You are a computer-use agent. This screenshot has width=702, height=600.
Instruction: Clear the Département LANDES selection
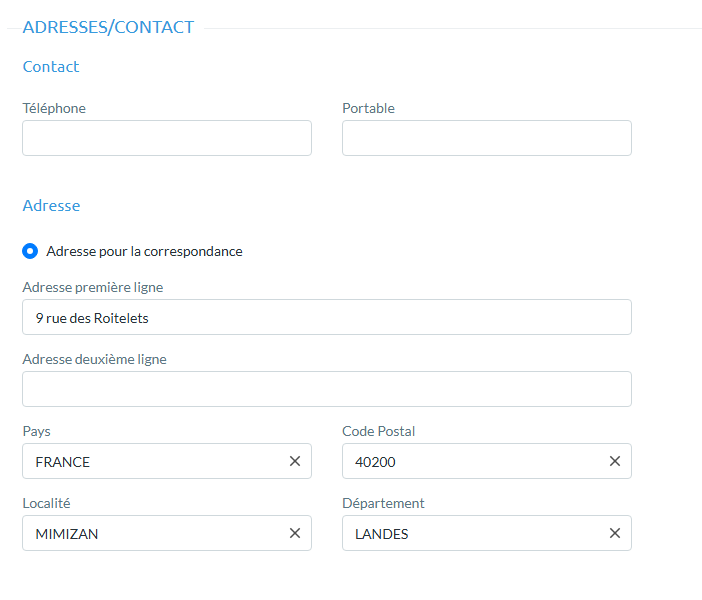615,533
